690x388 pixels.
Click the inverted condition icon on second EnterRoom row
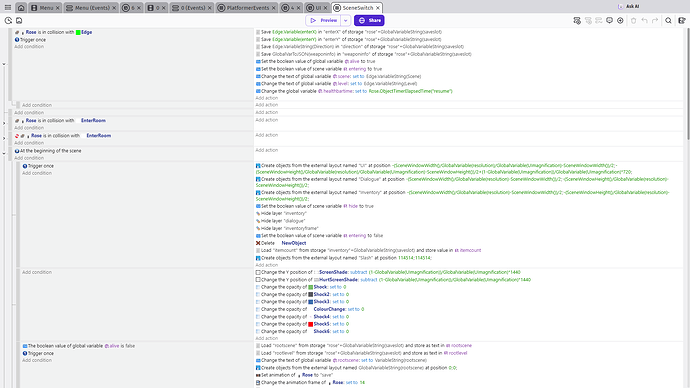(17, 135)
